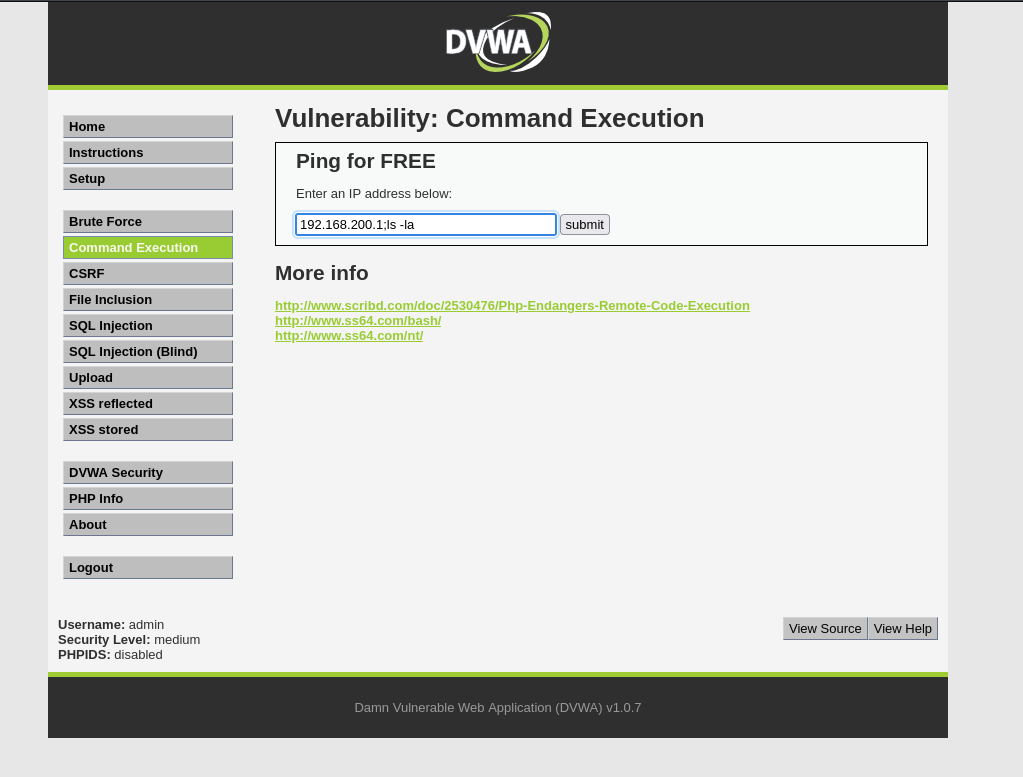Viewport: 1023px width, 777px height.
Task: Open SQL Injection (Blind) page
Action: point(148,352)
